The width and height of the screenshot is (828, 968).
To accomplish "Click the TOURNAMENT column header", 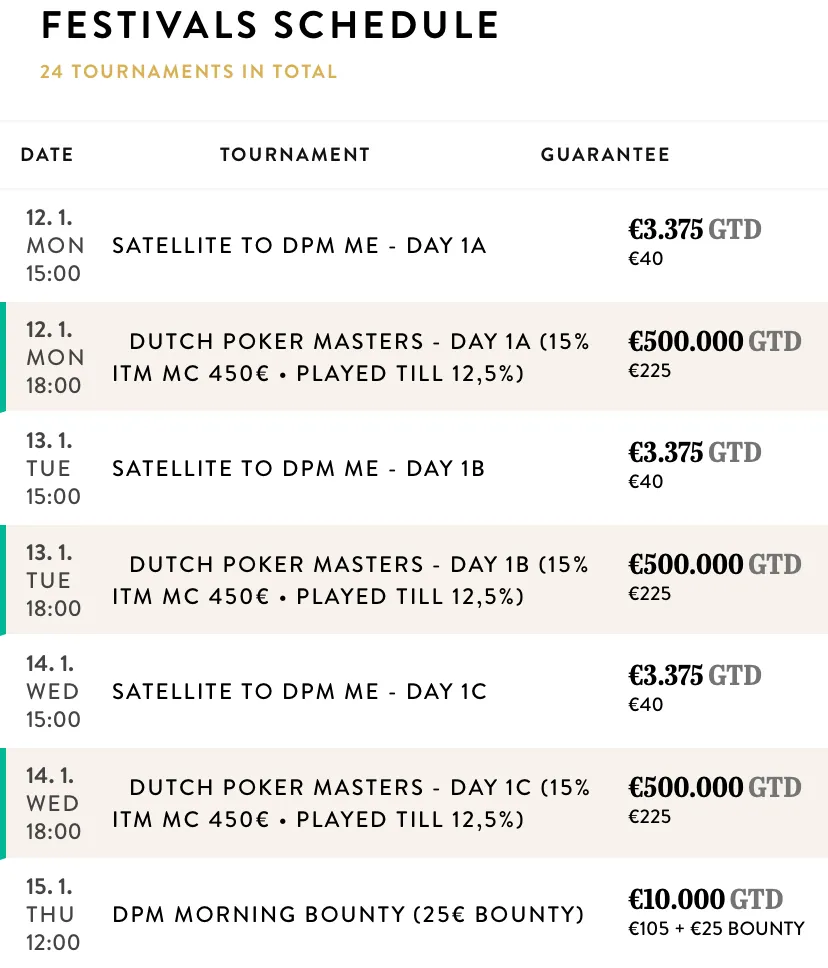I will 295,155.
